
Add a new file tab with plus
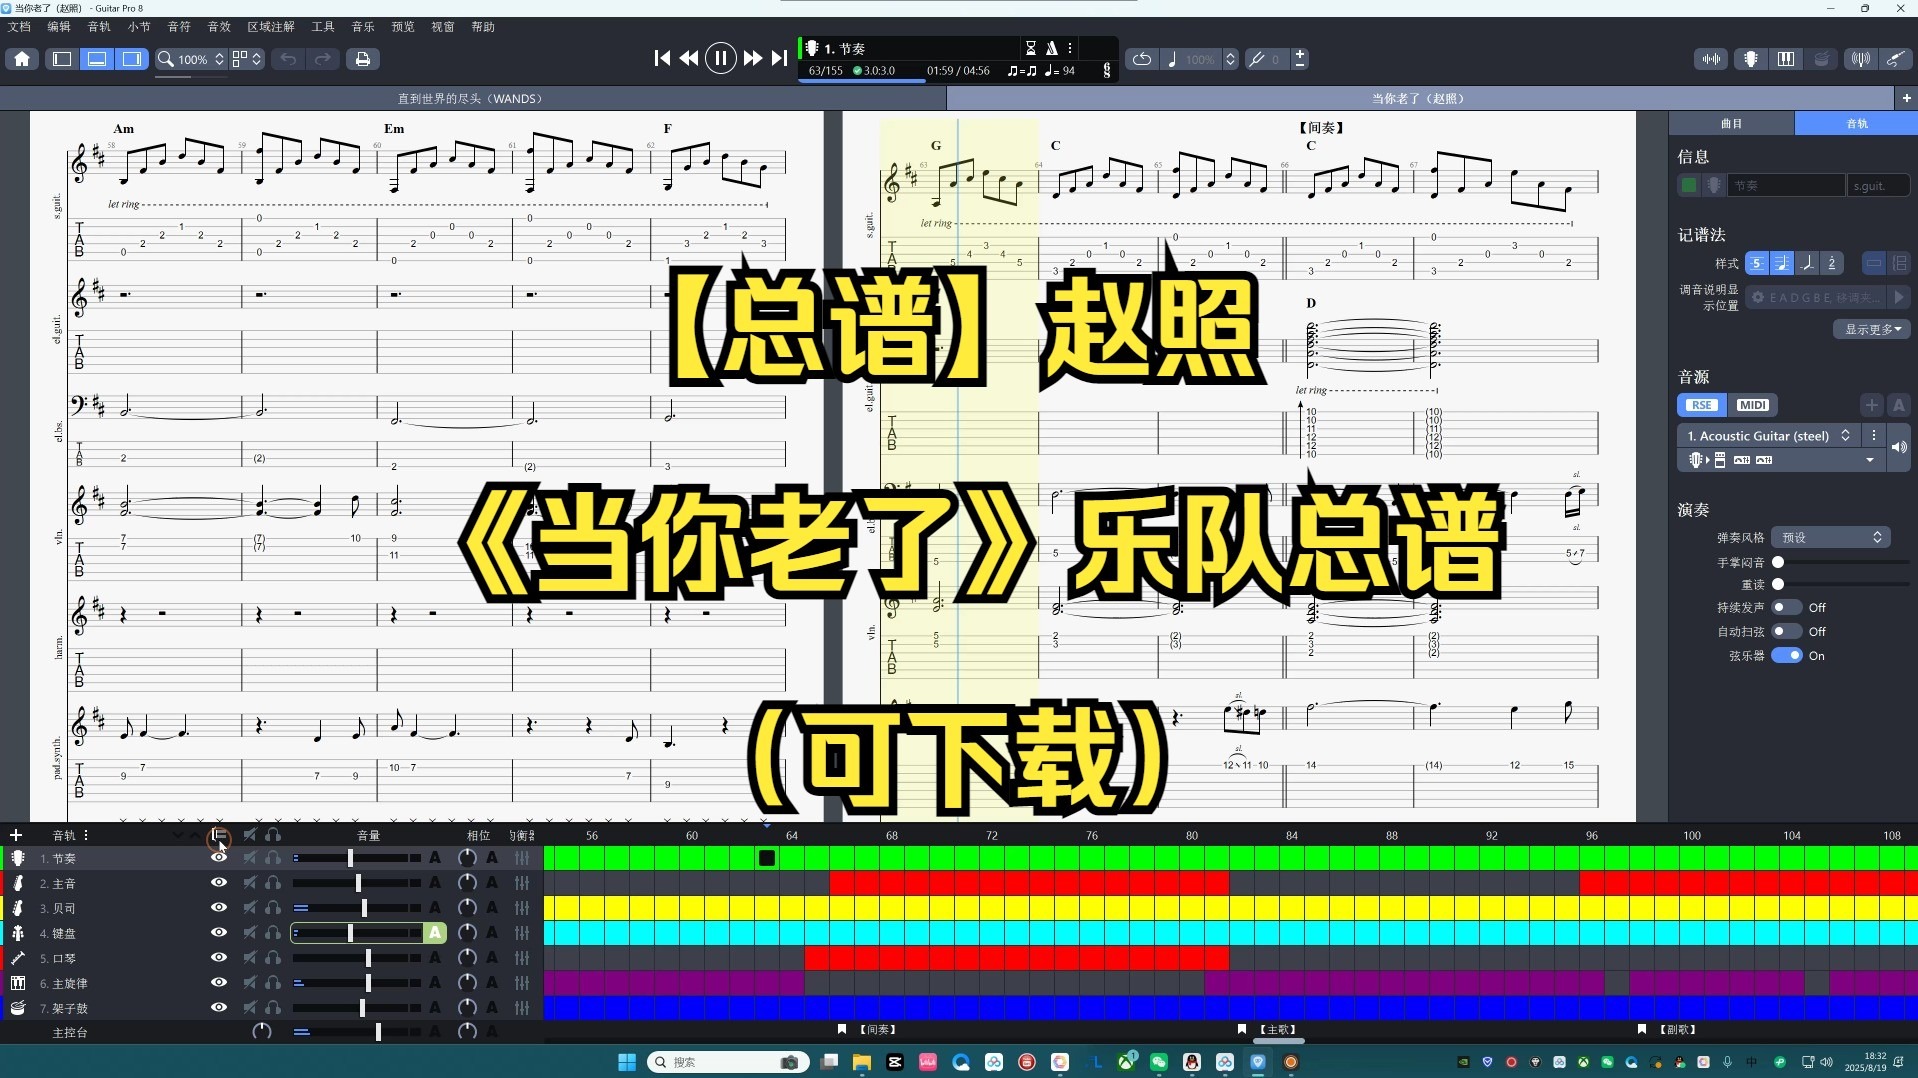pyautogui.click(x=1906, y=98)
